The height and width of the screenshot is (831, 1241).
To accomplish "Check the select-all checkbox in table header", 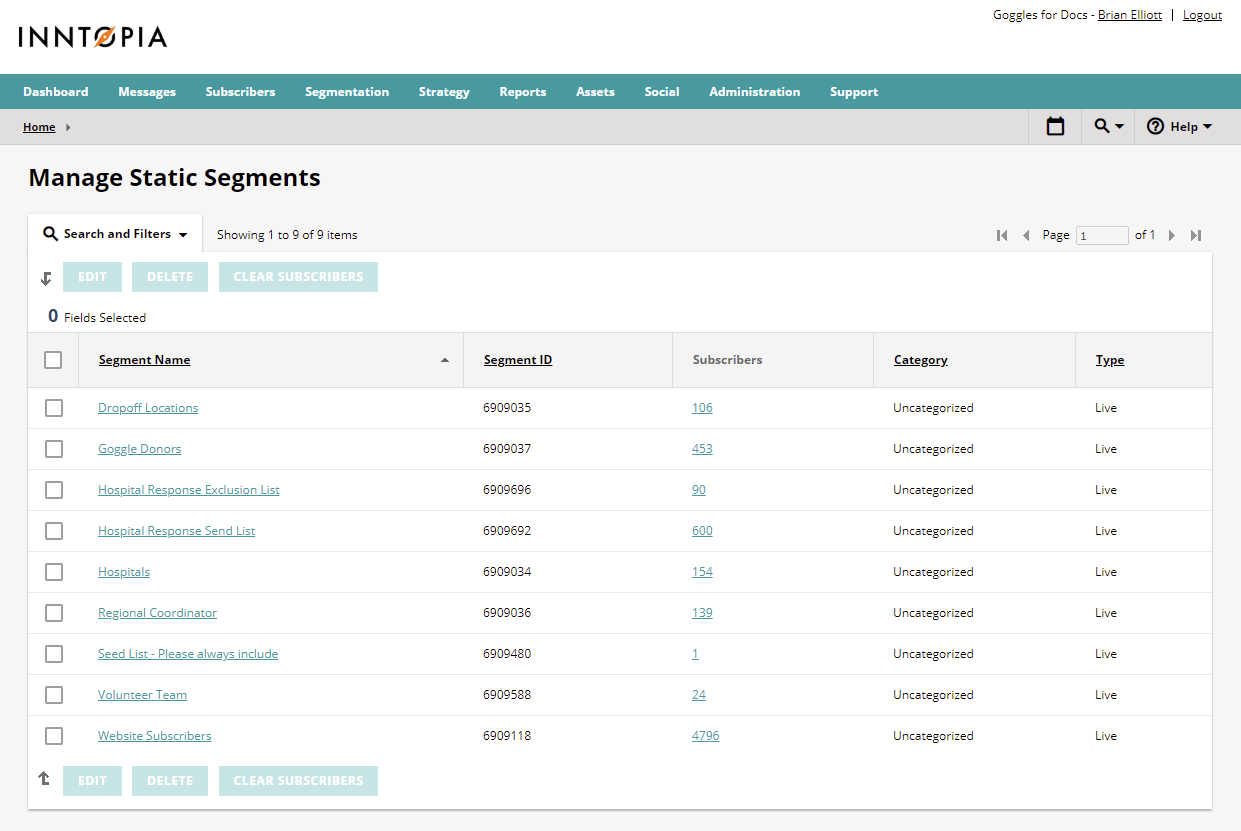I will pyautogui.click(x=53, y=360).
